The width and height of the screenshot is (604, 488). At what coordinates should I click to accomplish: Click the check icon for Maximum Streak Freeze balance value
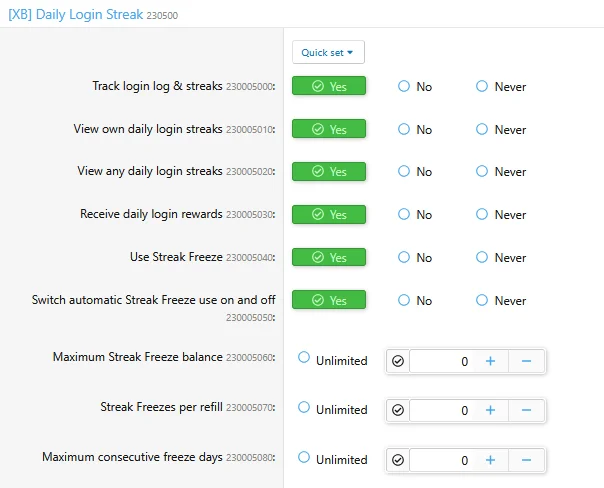398,361
